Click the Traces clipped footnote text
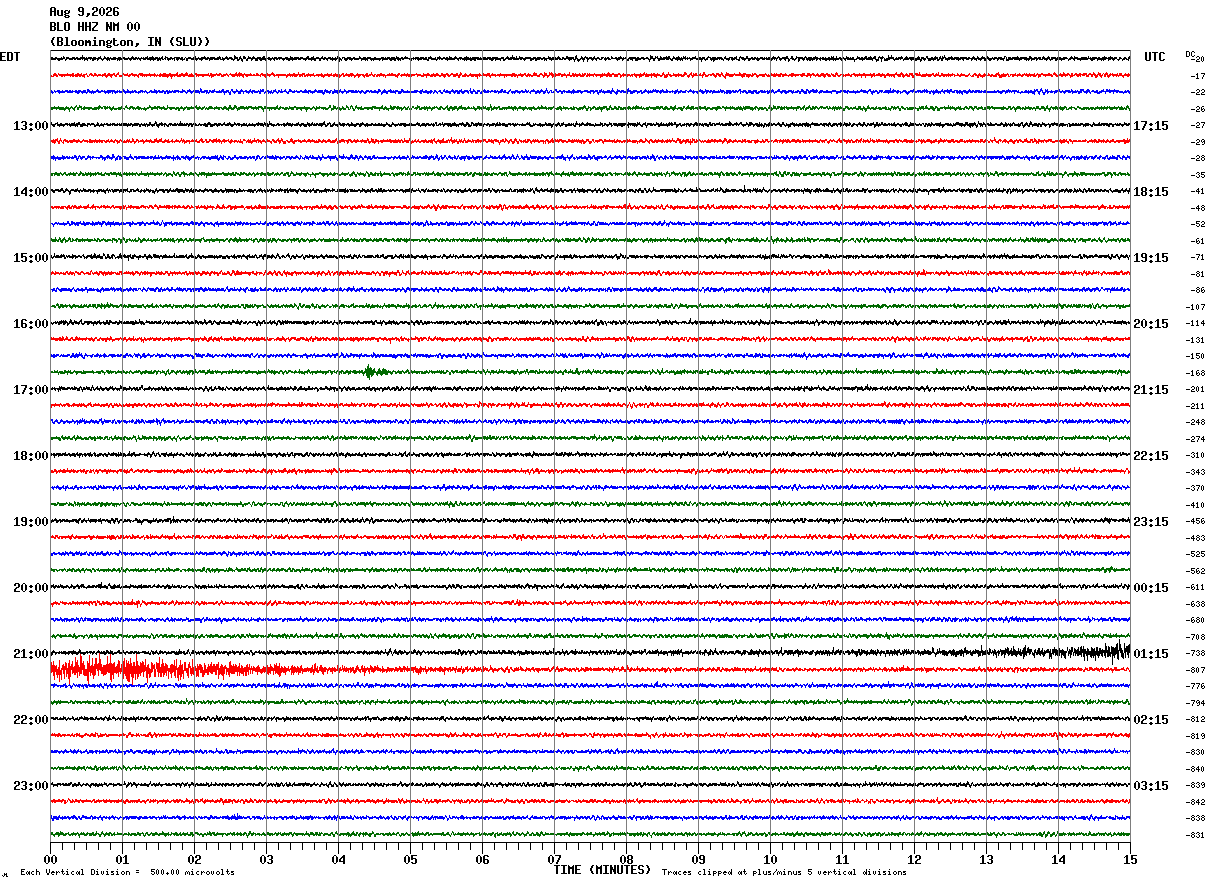Image resolution: width=1210 pixels, height=886 pixels. point(784,873)
